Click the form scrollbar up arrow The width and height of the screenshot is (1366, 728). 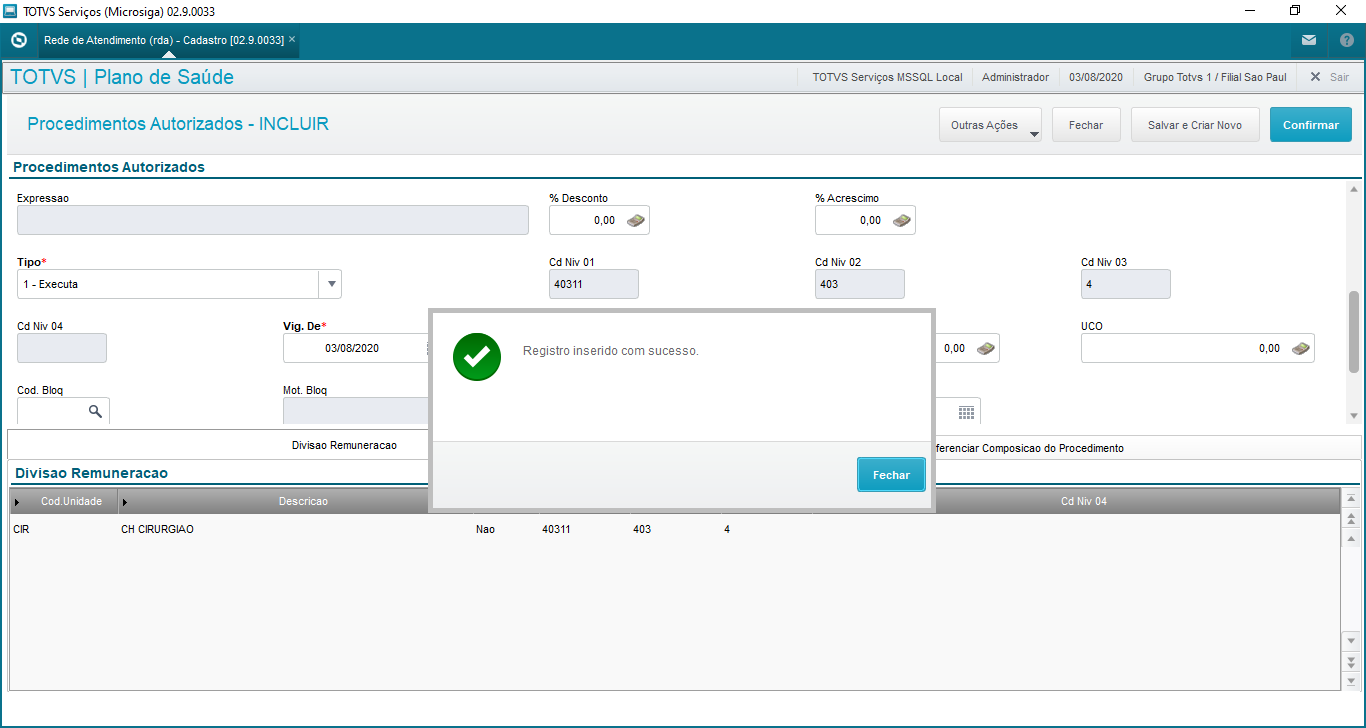(1354, 189)
